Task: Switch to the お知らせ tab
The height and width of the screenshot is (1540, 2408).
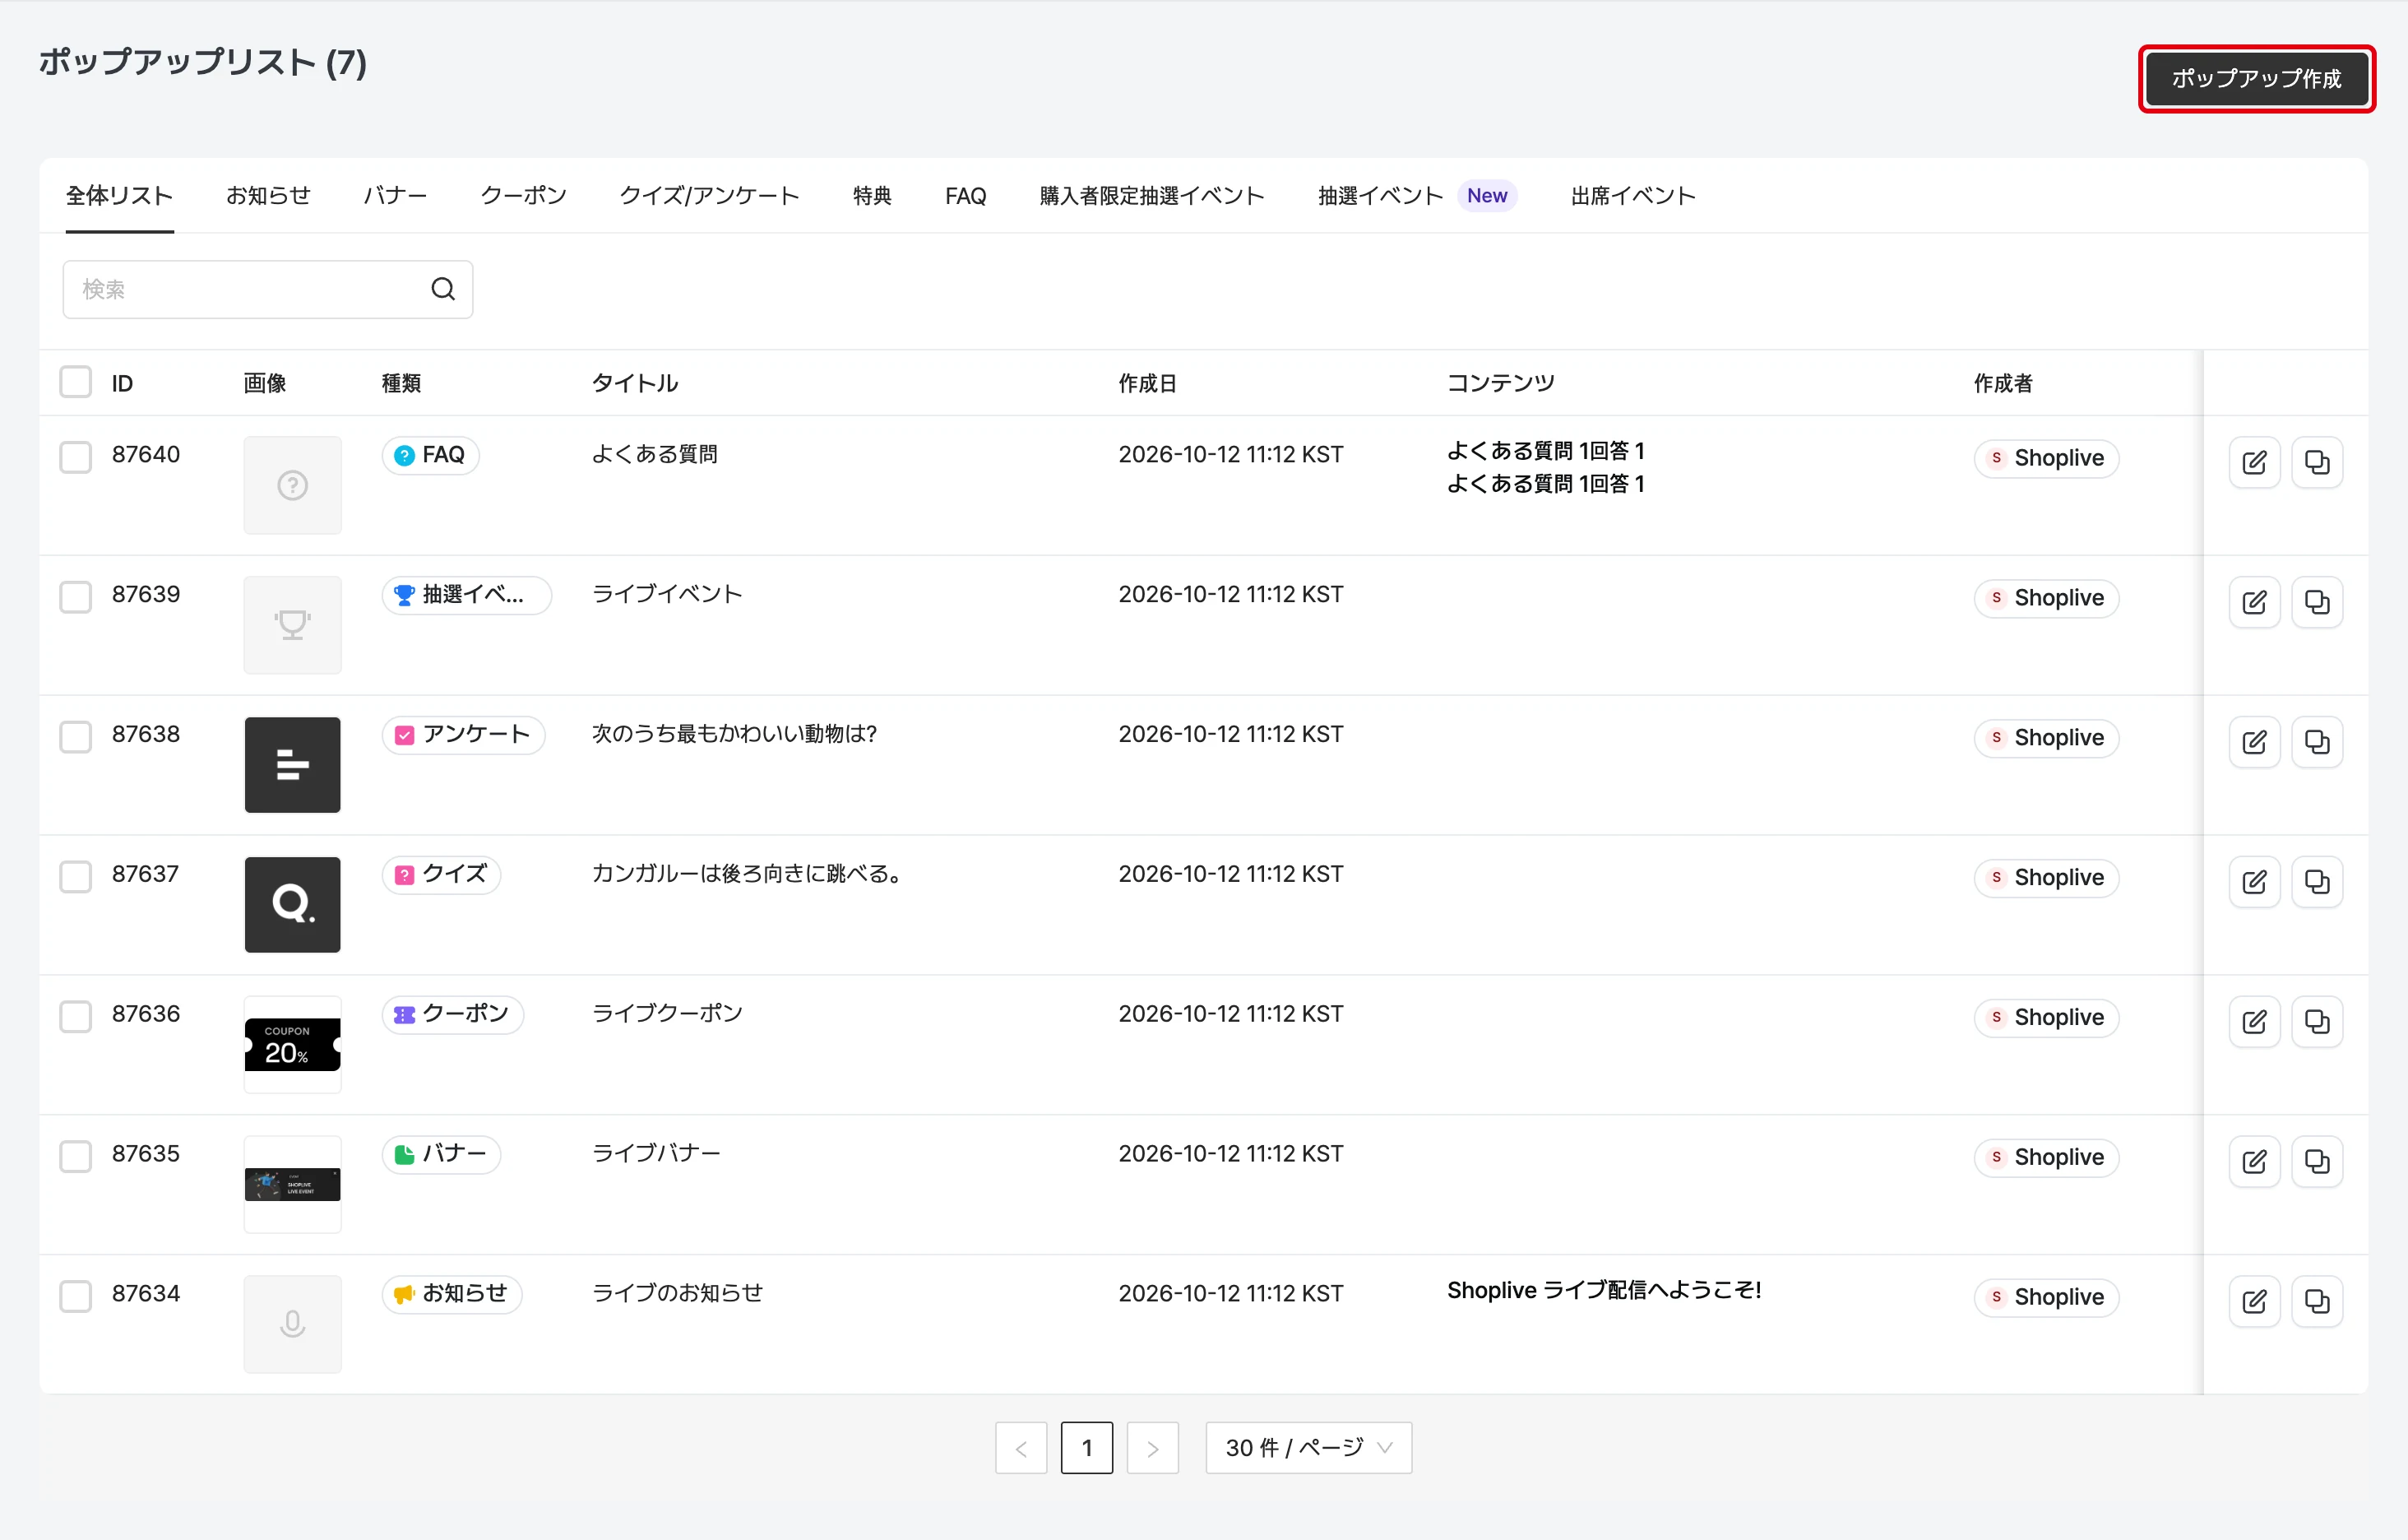Action: [268, 196]
